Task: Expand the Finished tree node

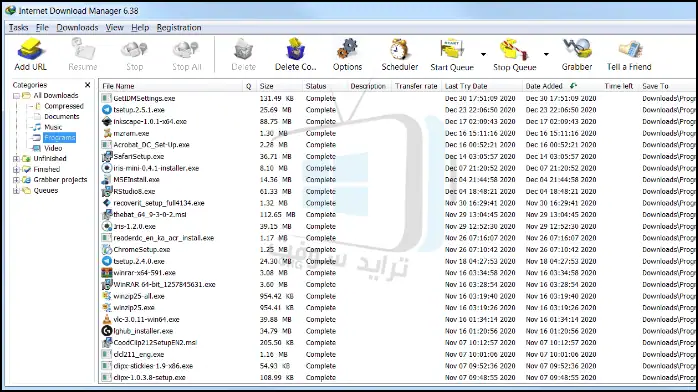Action: pyautogui.click(x=16, y=169)
